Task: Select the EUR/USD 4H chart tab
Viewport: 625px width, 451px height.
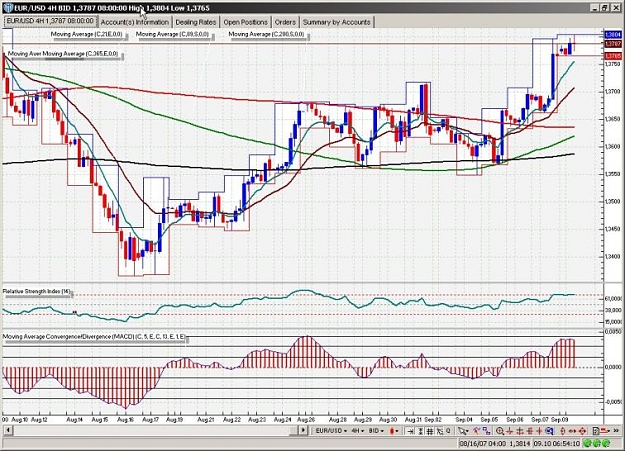Action: (x=50, y=21)
